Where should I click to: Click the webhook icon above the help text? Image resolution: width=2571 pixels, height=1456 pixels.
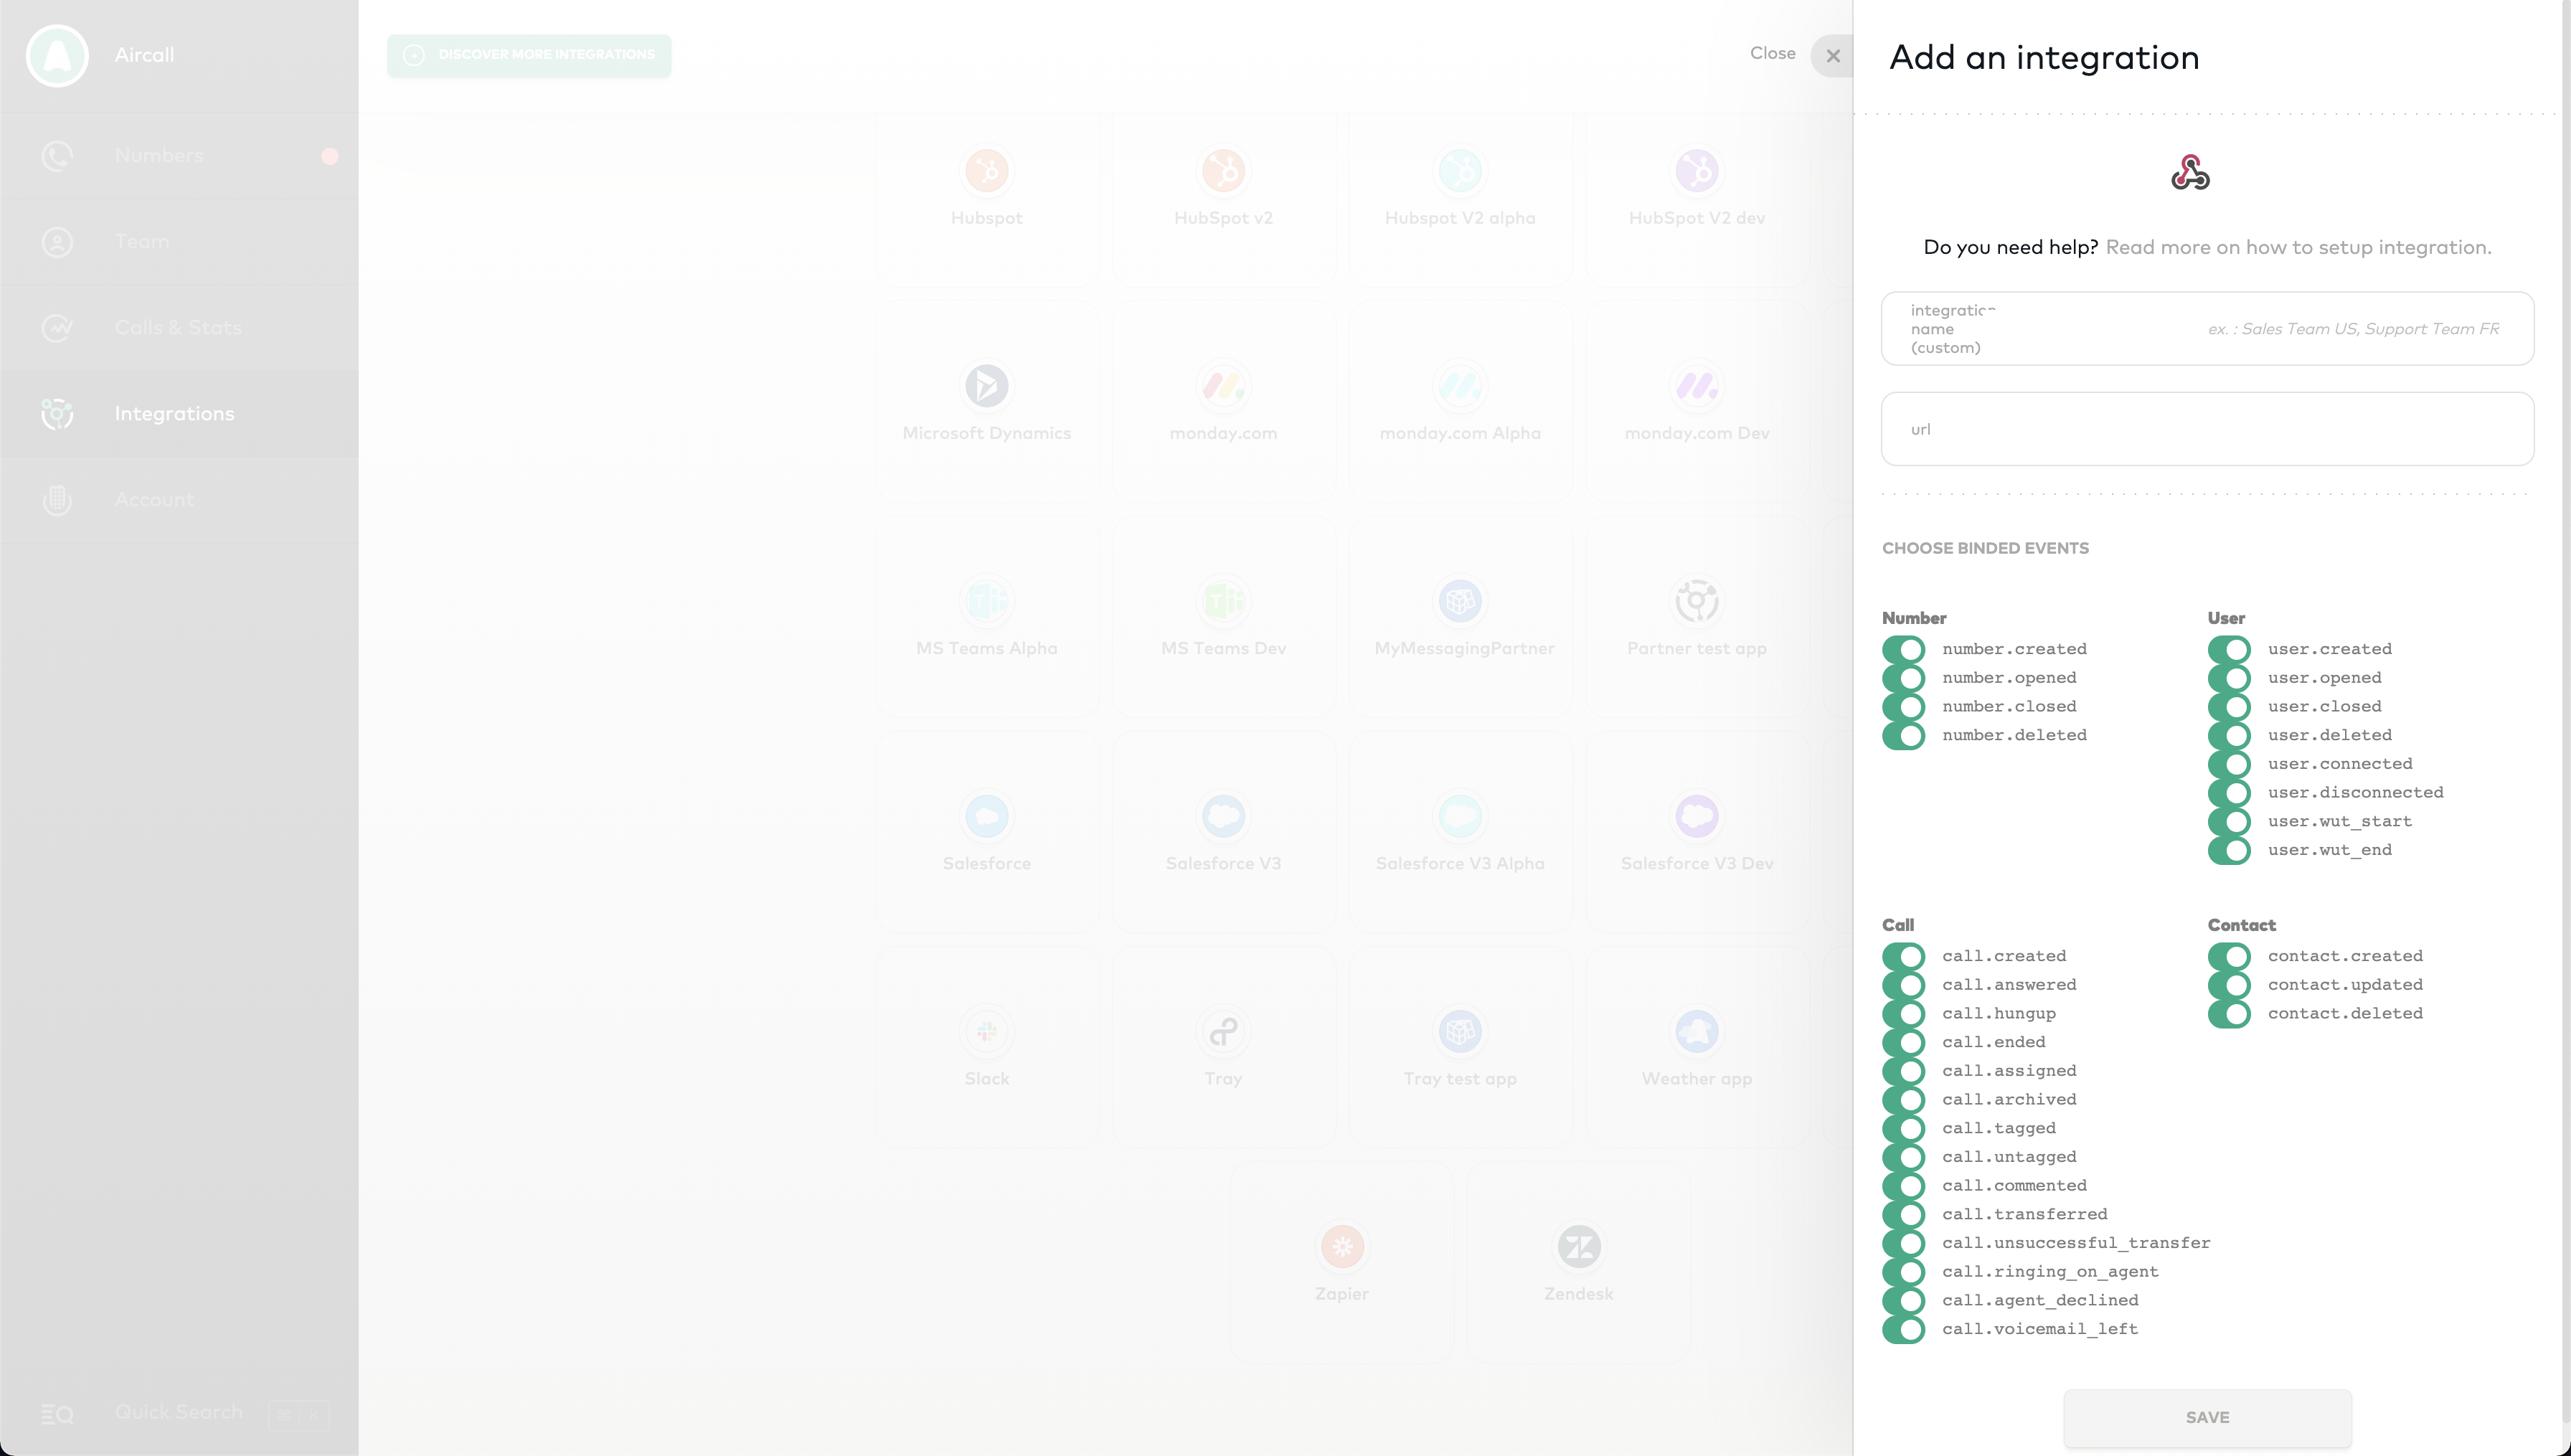(x=2190, y=173)
